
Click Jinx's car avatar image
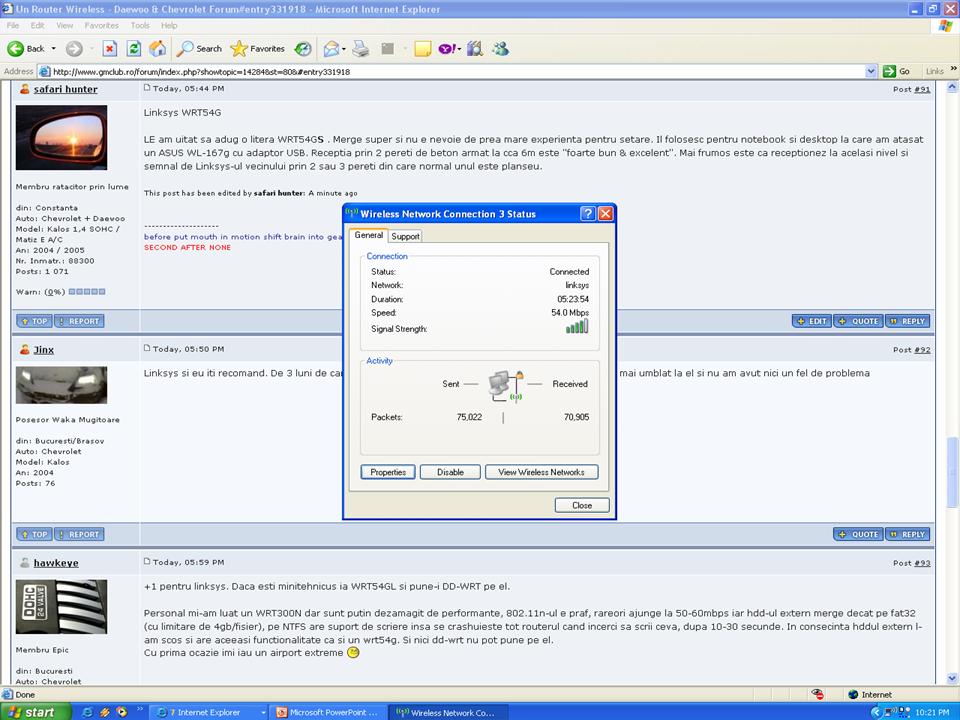tap(61, 385)
